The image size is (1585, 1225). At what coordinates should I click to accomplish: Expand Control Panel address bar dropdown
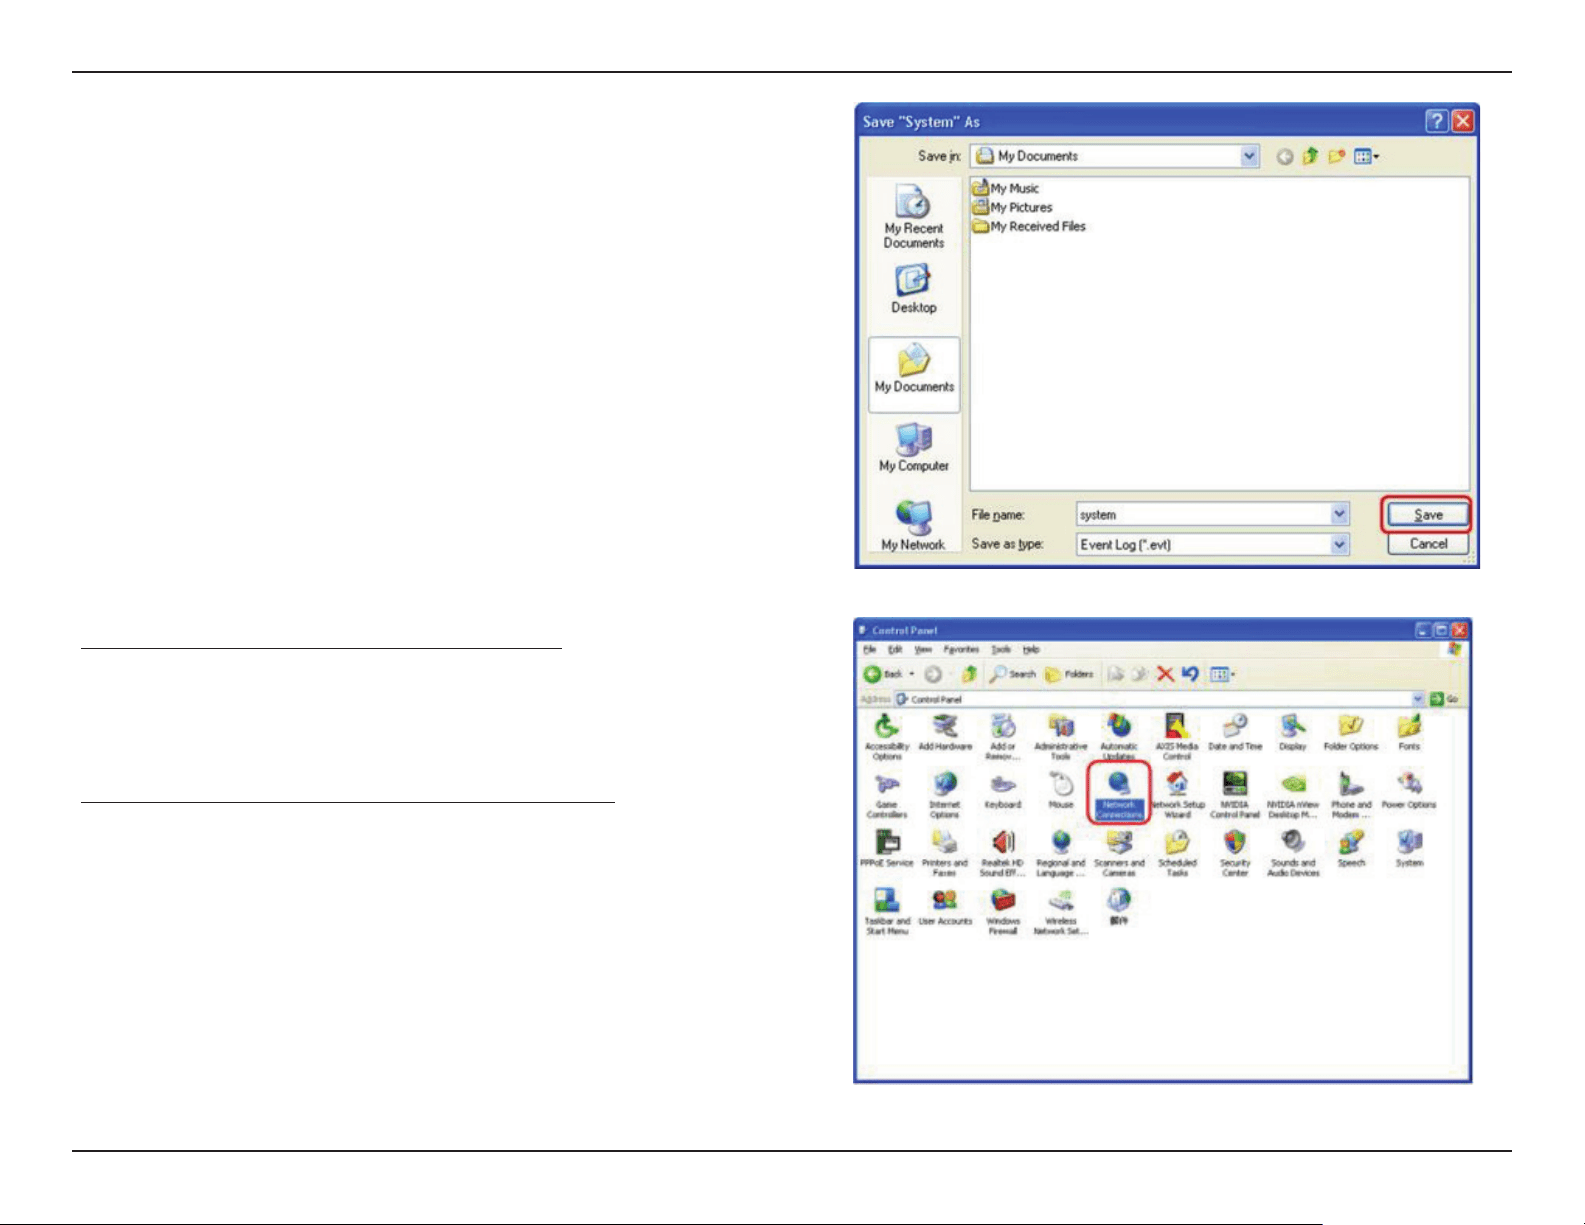click(1418, 699)
